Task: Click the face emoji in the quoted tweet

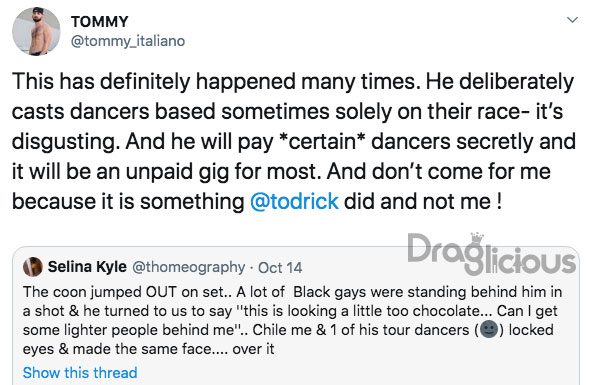Action: coord(489,330)
